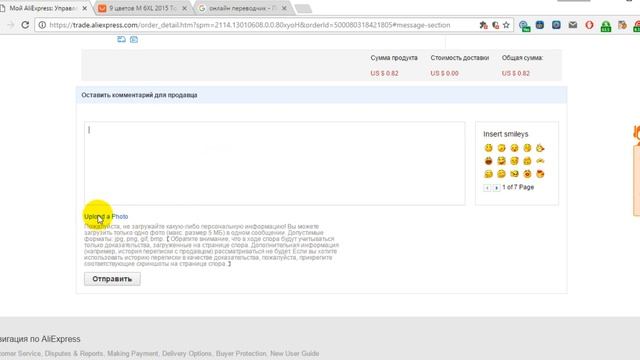Click the blue square extension beside the mail icon
Viewport: 640px width, 360px height.
[x=556, y=25]
